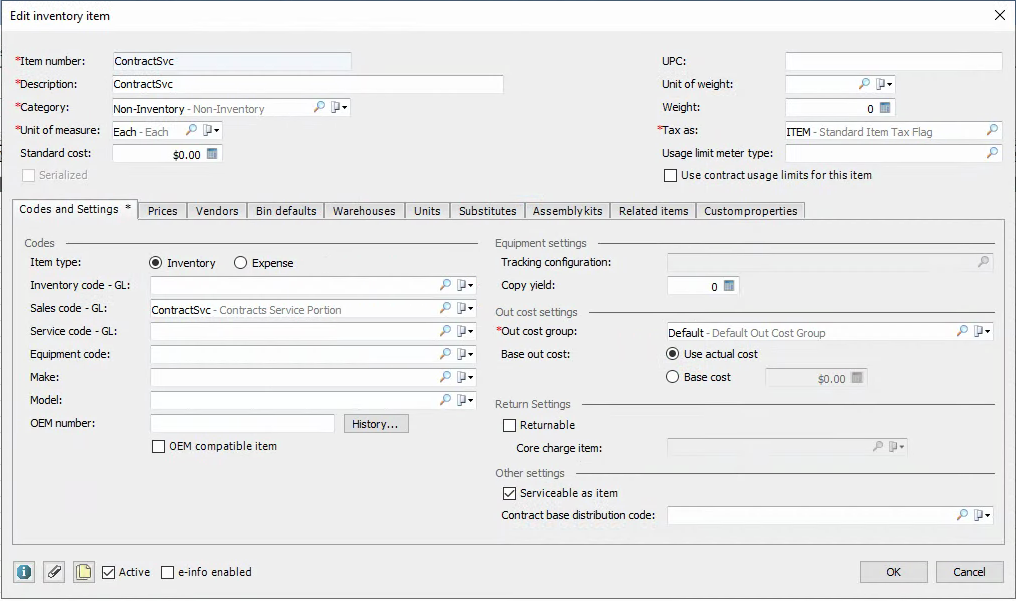Select Expense item type
The height and width of the screenshot is (601, 1016).
click(240, 263)
